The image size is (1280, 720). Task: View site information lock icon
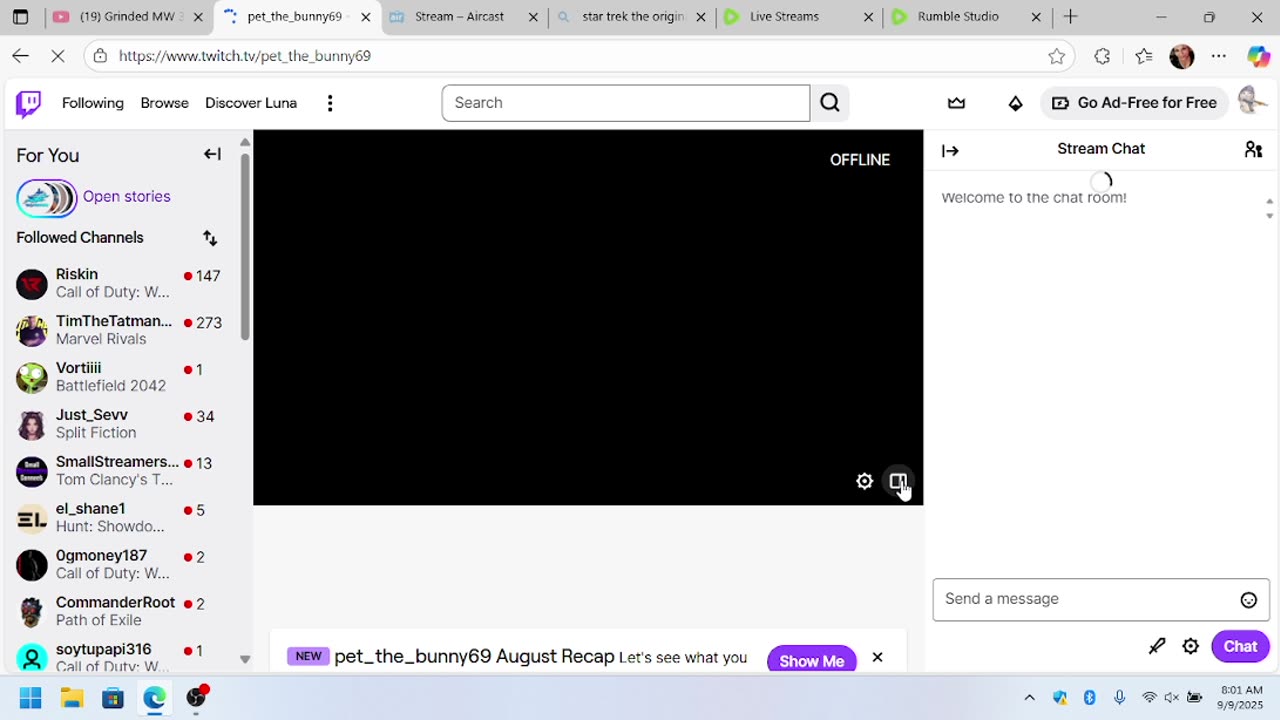tap(100, 56)
